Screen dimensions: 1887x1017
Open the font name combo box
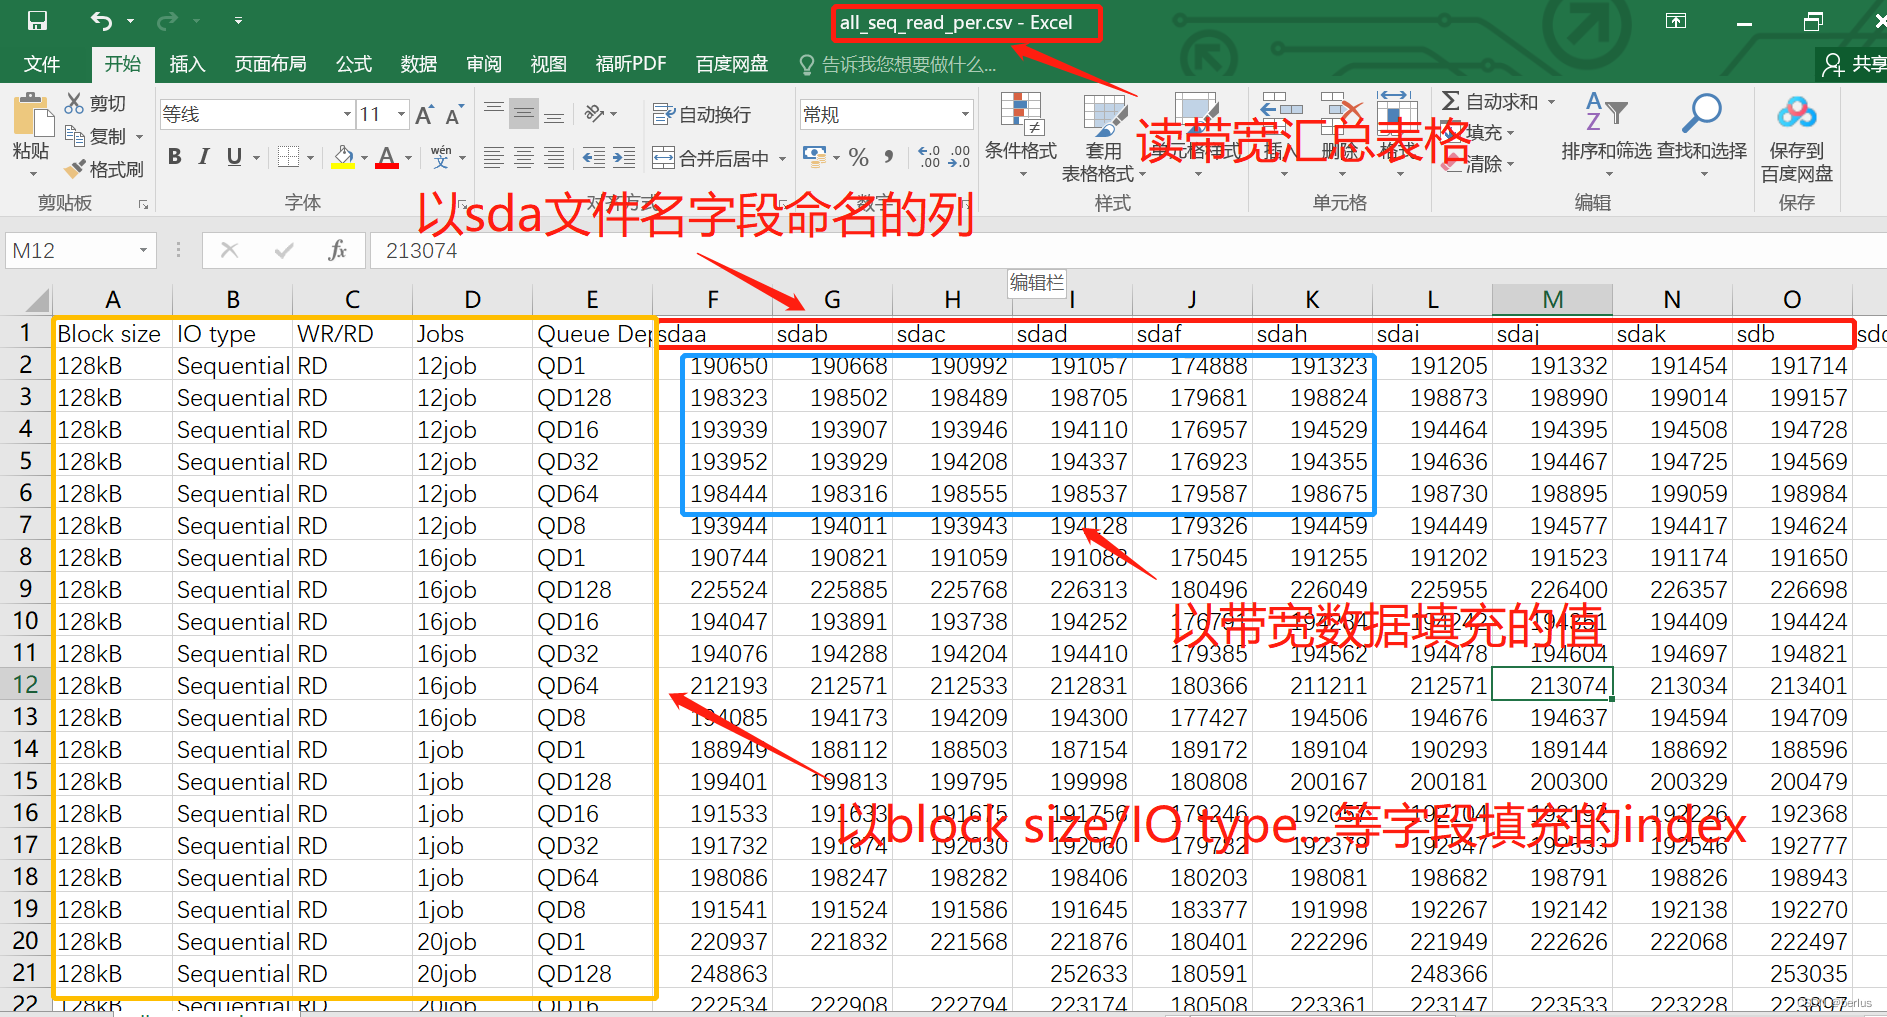point(257,114)
